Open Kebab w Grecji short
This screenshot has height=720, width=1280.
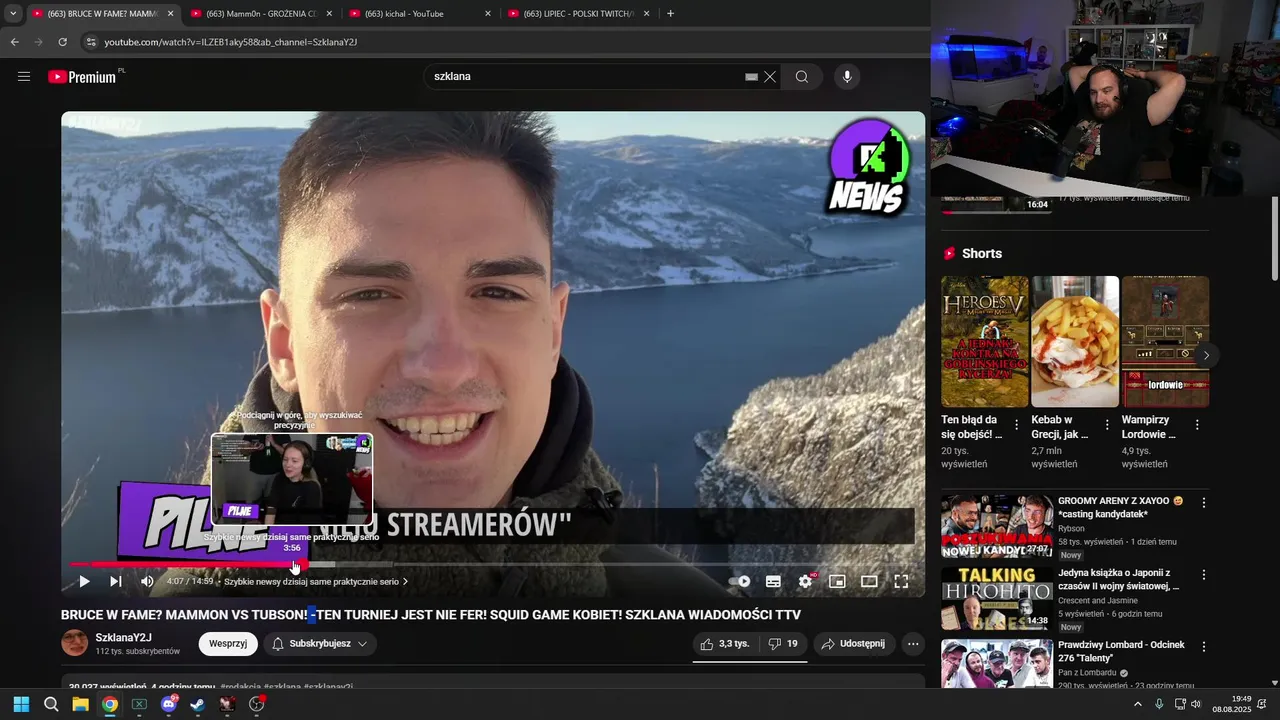click(1075, 341)
